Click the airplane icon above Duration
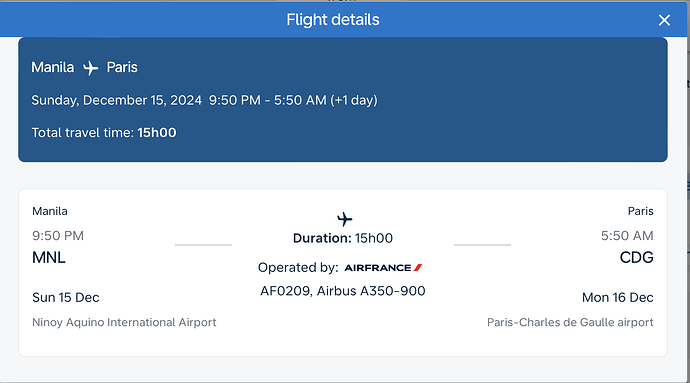This screenshot has height=383, width=690. pyautogui.click(x=345, y=219)
